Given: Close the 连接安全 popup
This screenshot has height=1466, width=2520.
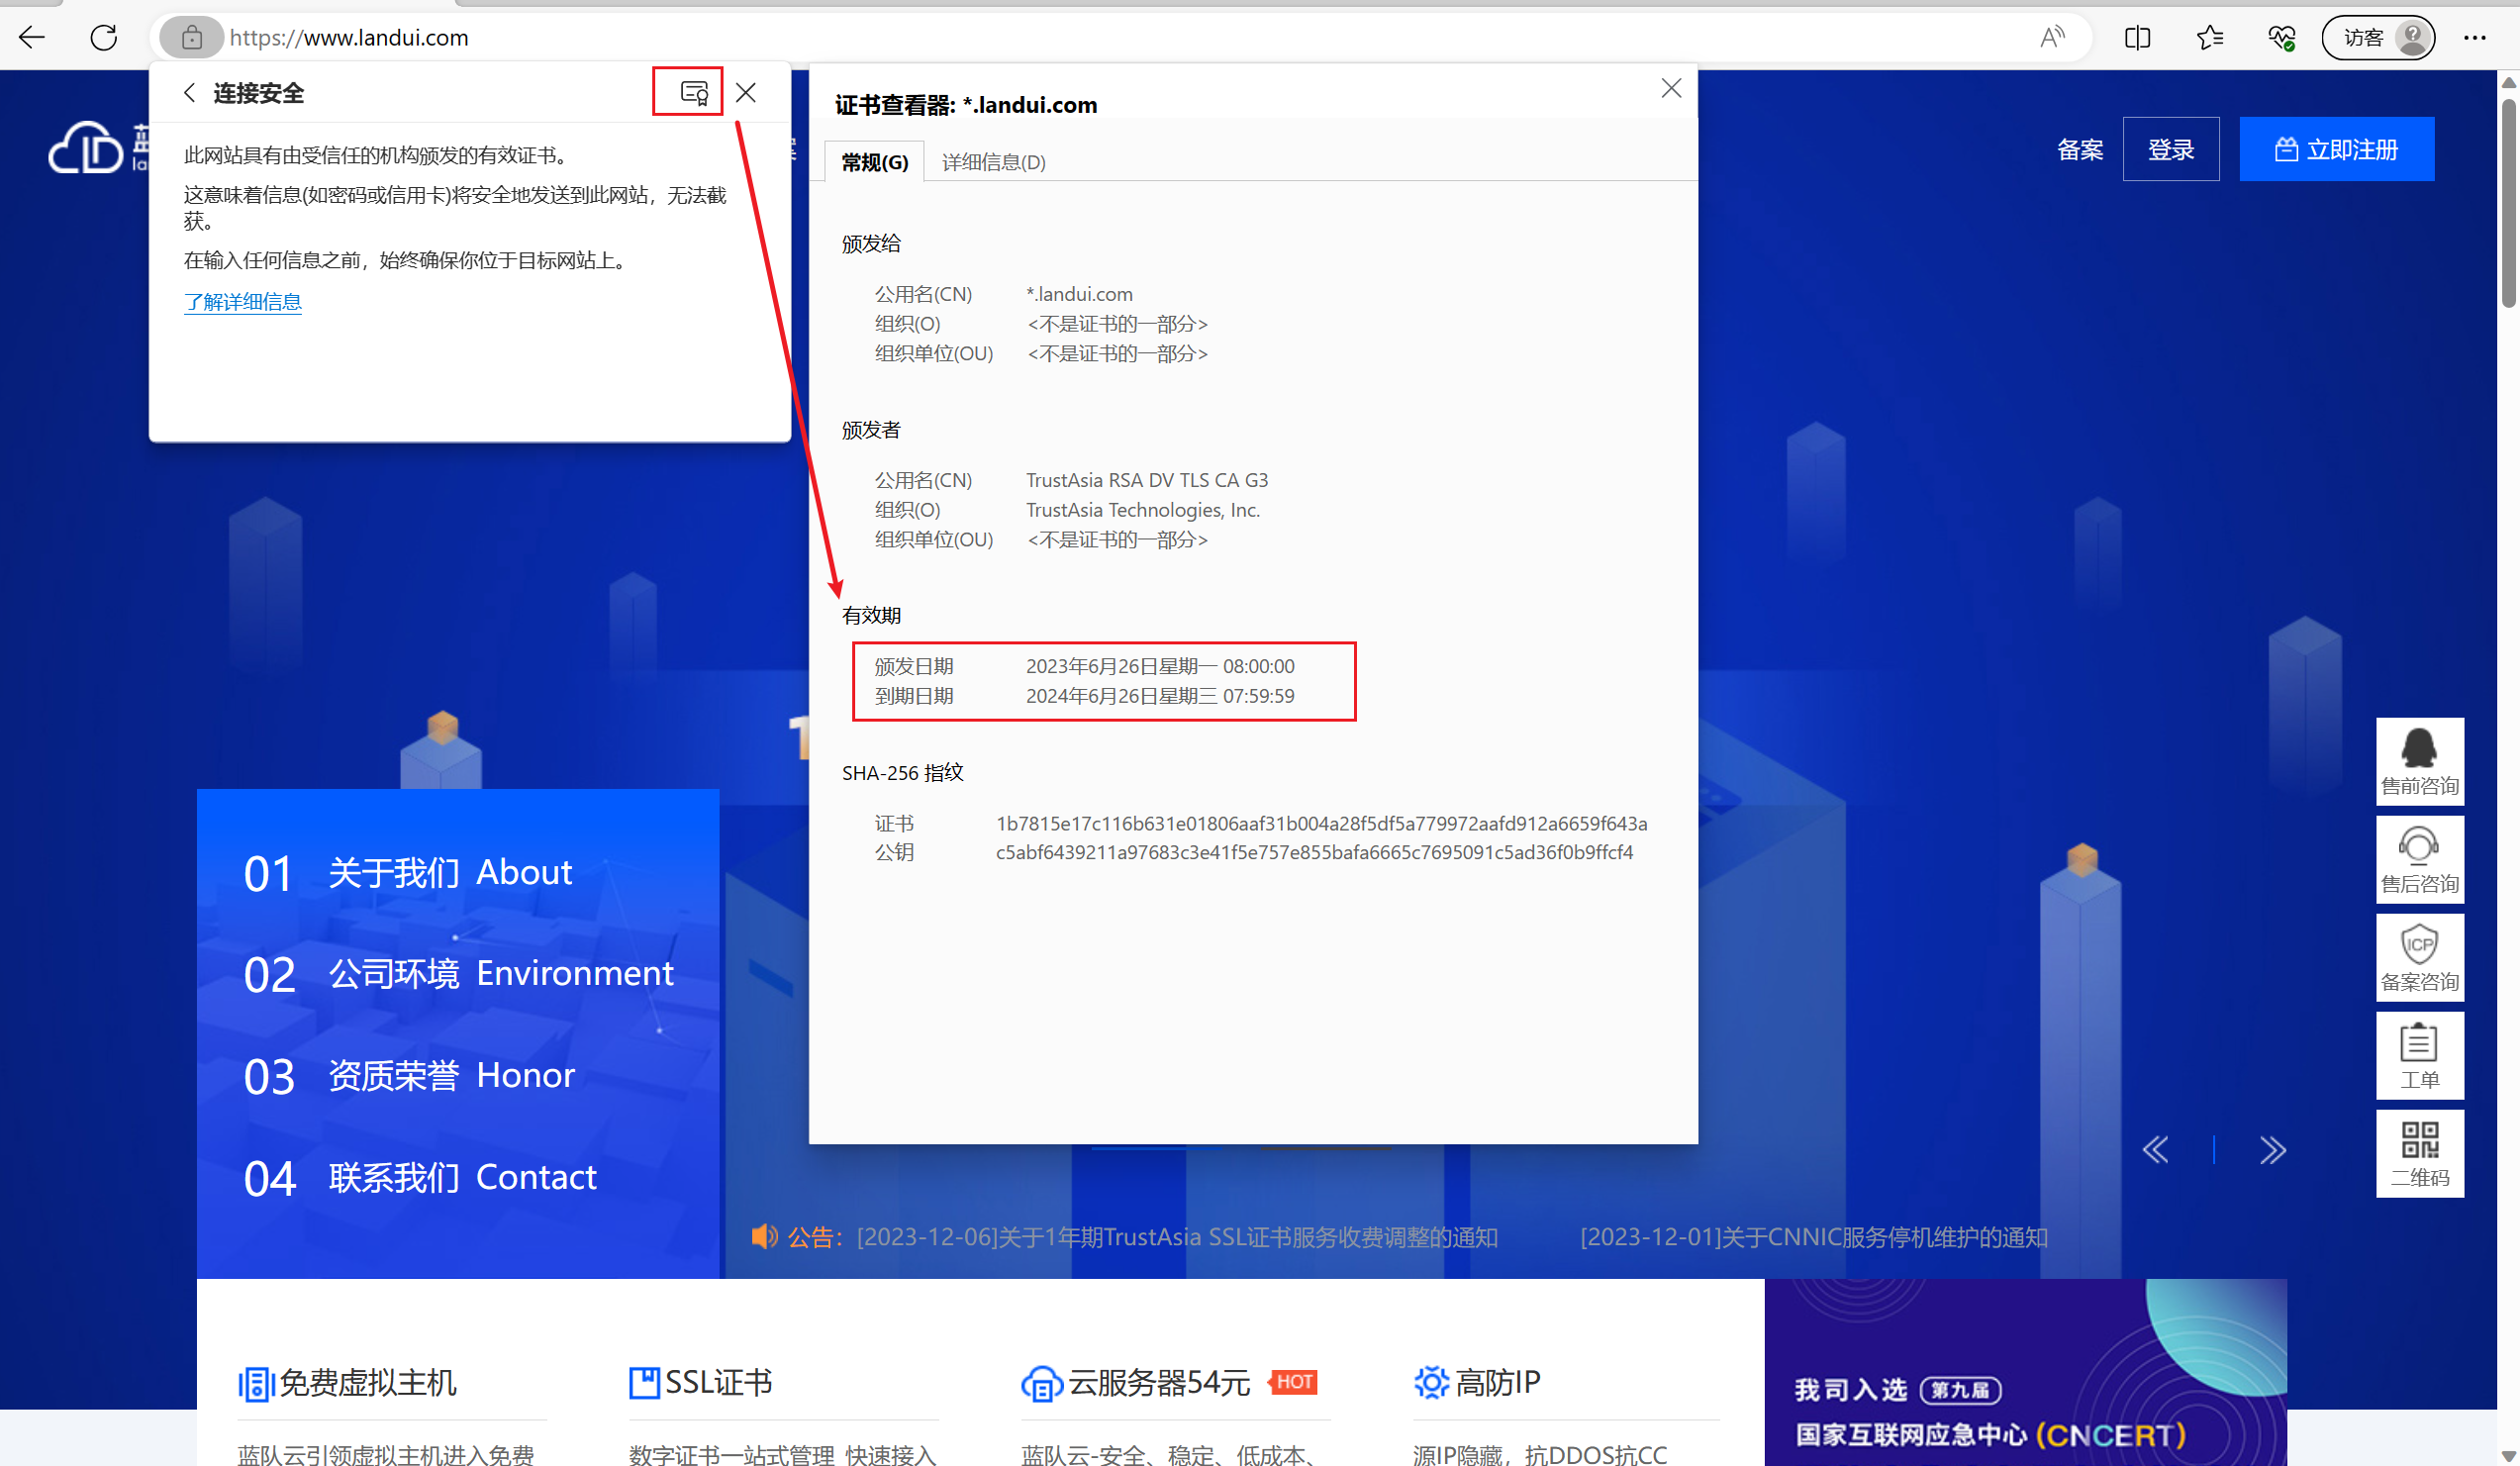Looking at the screenshot, I should pyautogui.click(x=746, y=93).
